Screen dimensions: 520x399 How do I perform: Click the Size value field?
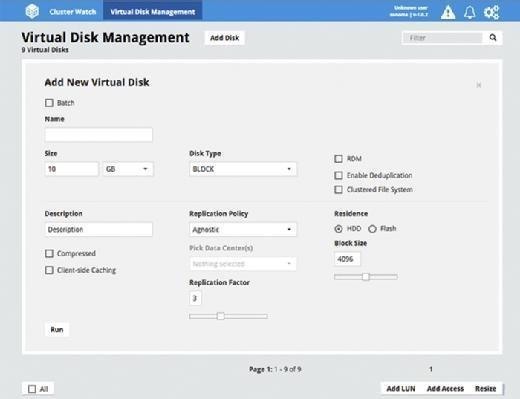coord(72,169)
